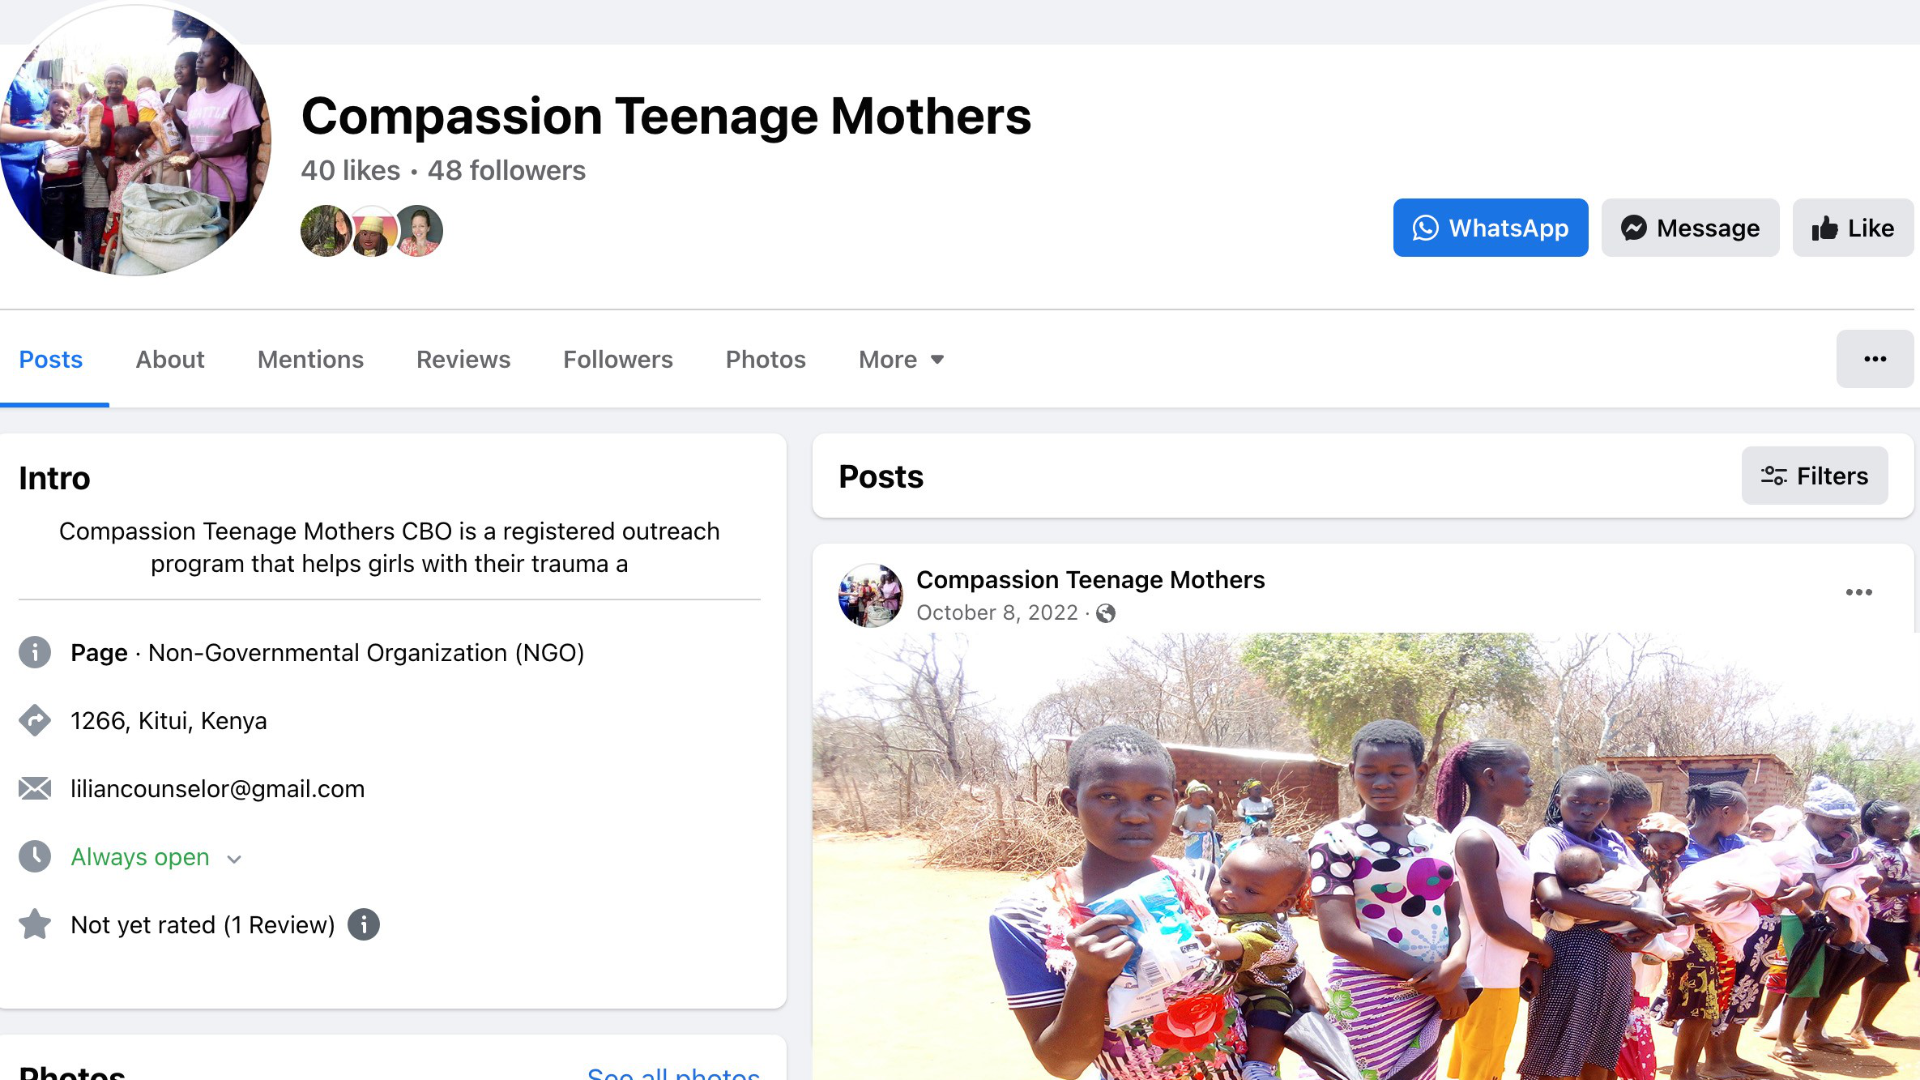Screen dimensions: 1920x1080
Task: Expand the Always open hours chevron
Action: (x=234, y=859)
